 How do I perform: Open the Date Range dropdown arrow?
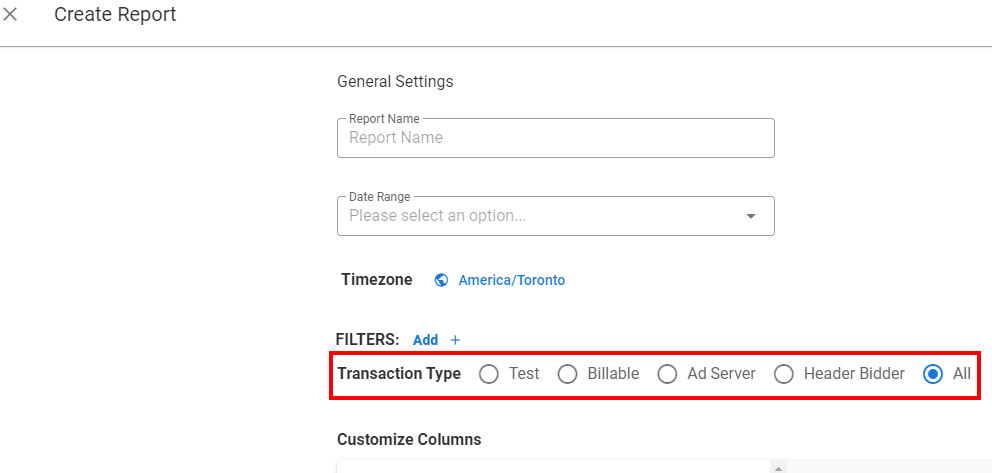751,216
